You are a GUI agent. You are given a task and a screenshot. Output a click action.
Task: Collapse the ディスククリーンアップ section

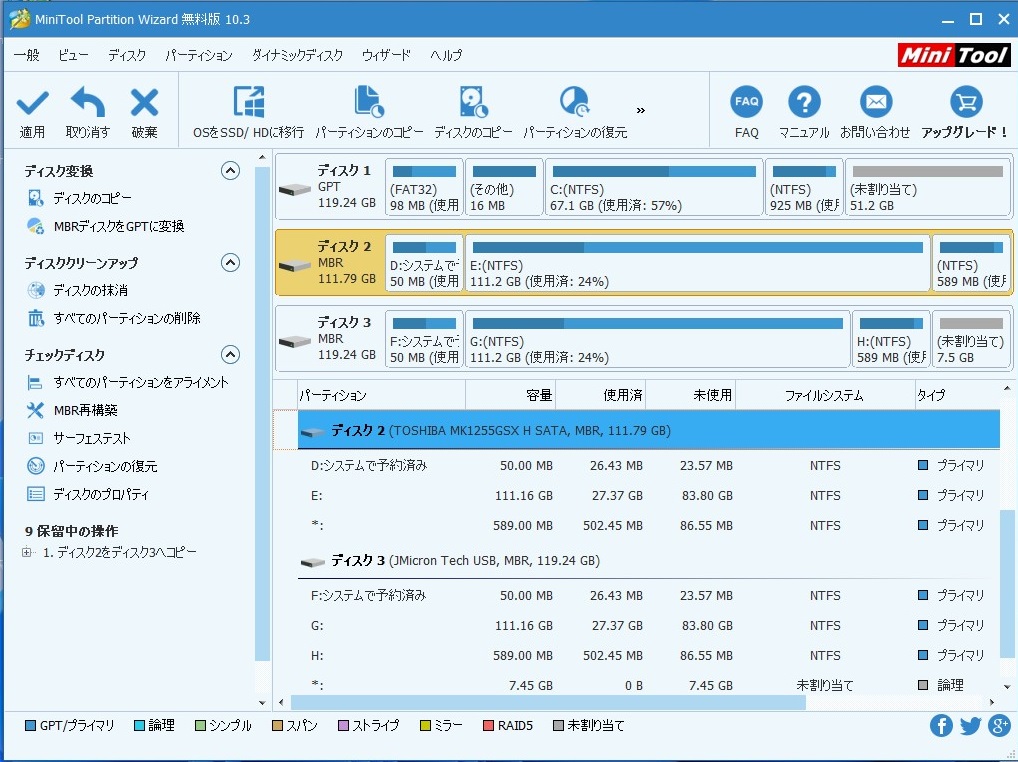[x=230, y=263]
